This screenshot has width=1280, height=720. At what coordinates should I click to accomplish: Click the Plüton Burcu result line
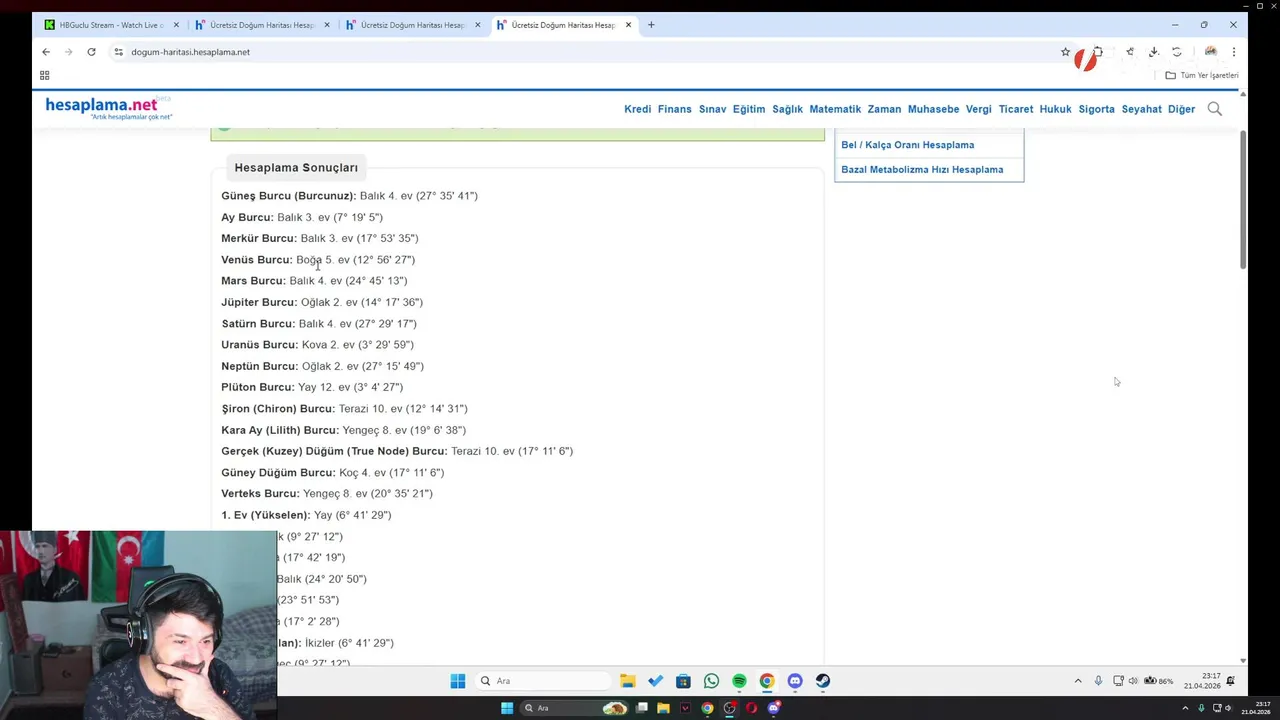point(312,387)
